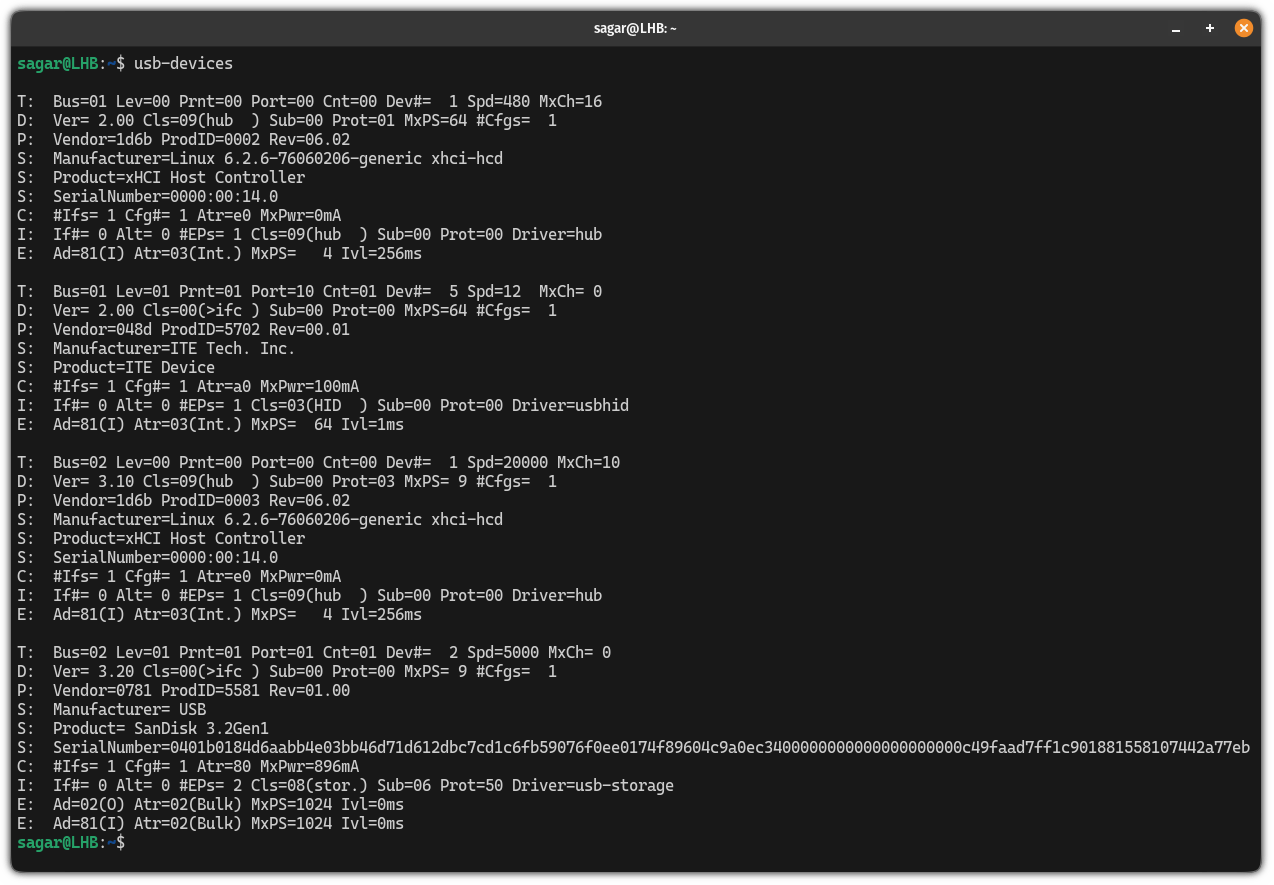Click the maximize button

tap(1209, 29)
